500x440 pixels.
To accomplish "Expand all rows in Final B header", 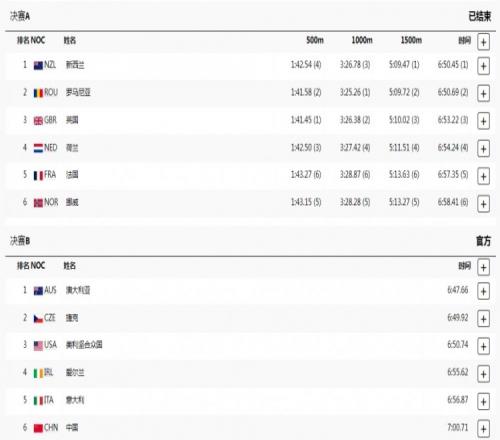I will tap(483, 267).
